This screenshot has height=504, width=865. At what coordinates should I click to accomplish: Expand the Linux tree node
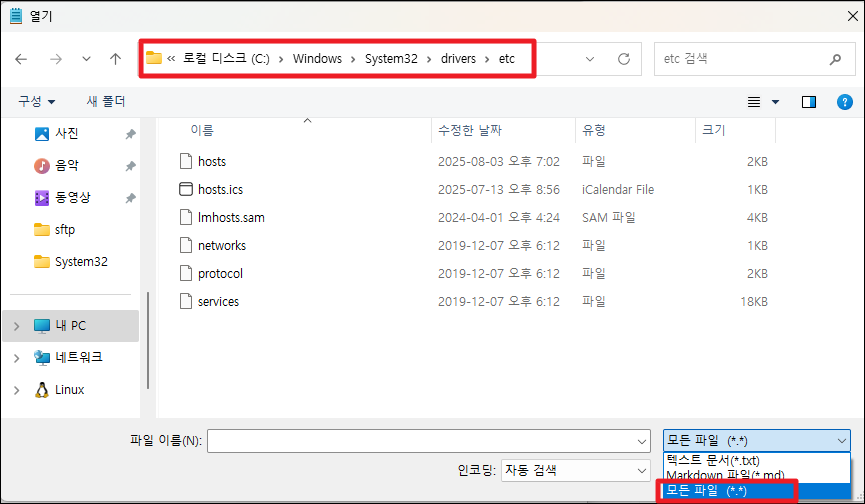pos(17,390)
